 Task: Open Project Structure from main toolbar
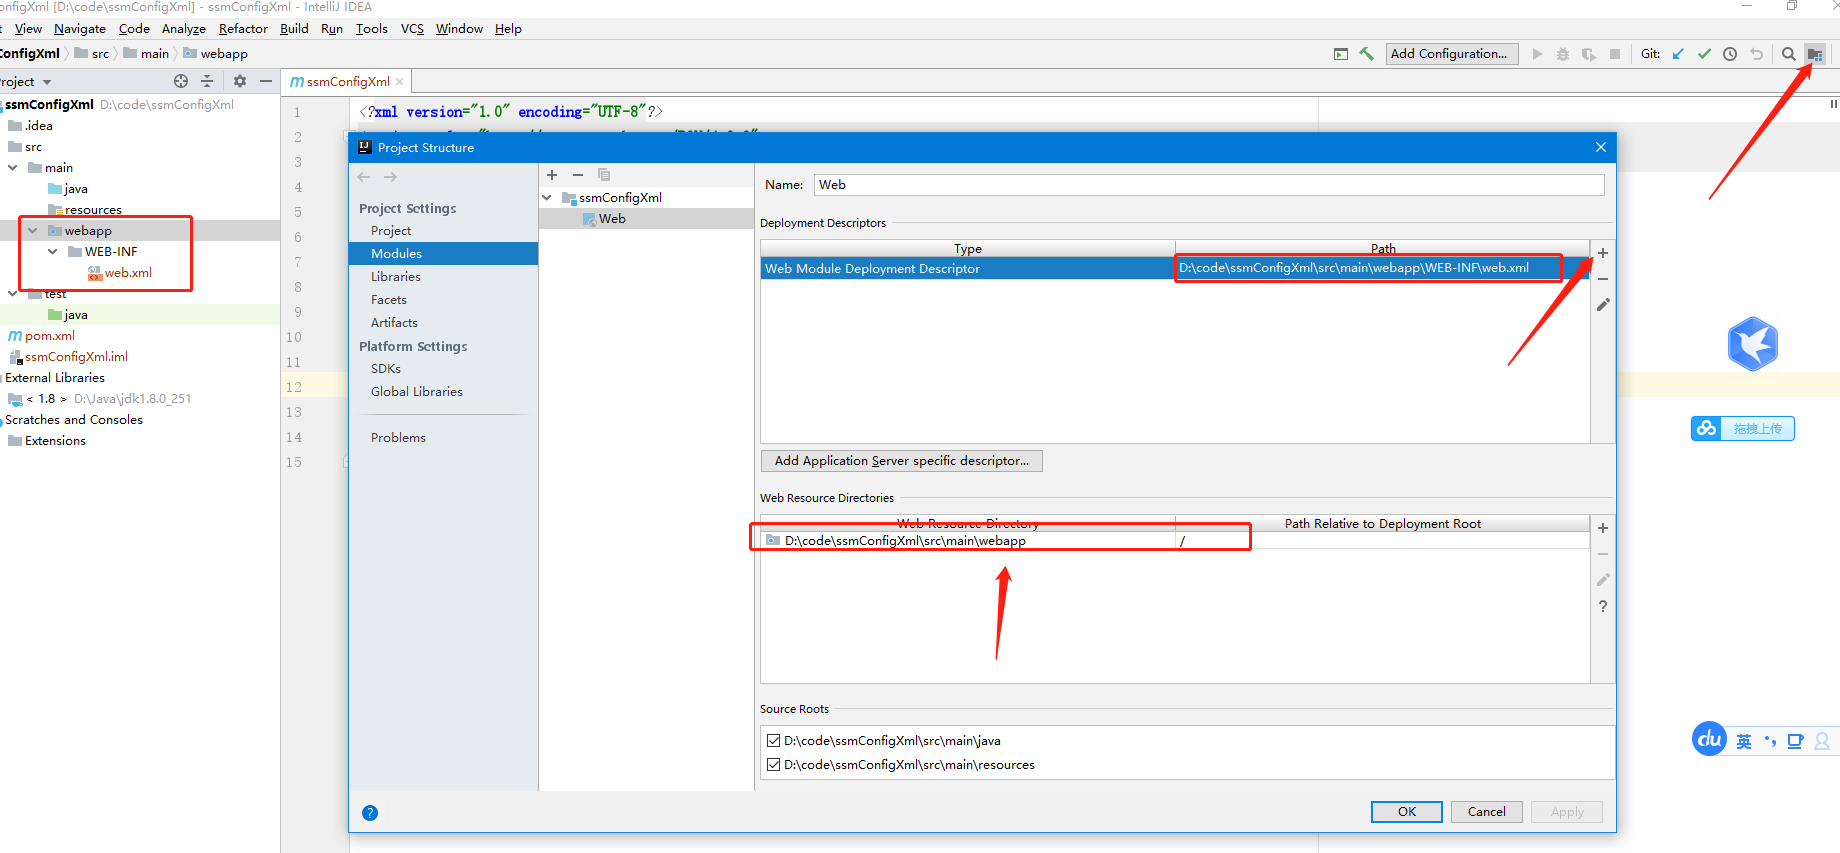(x=1815, y=54)
